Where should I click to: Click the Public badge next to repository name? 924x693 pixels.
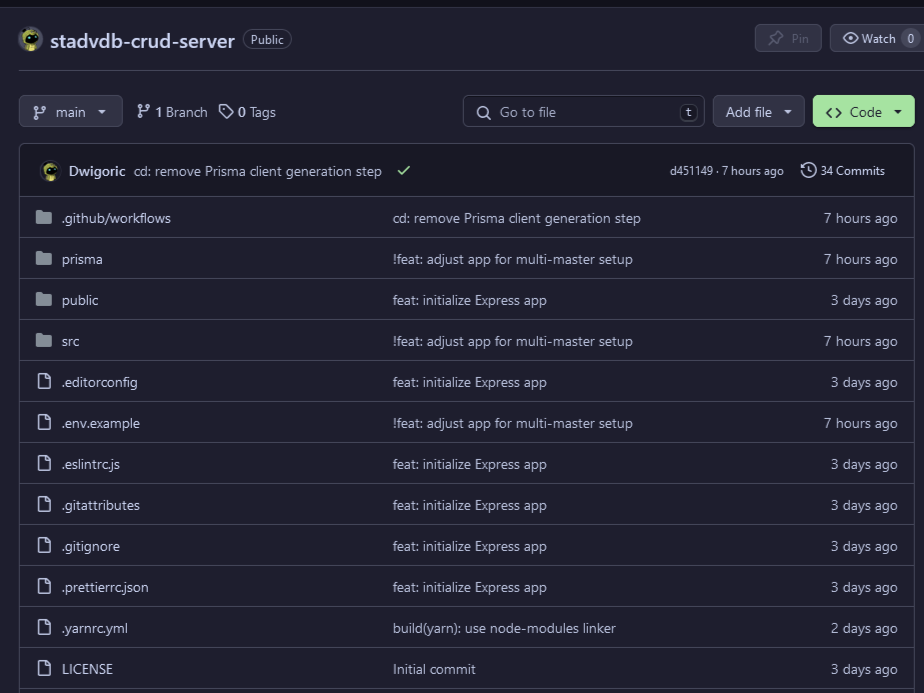[264, 39]
